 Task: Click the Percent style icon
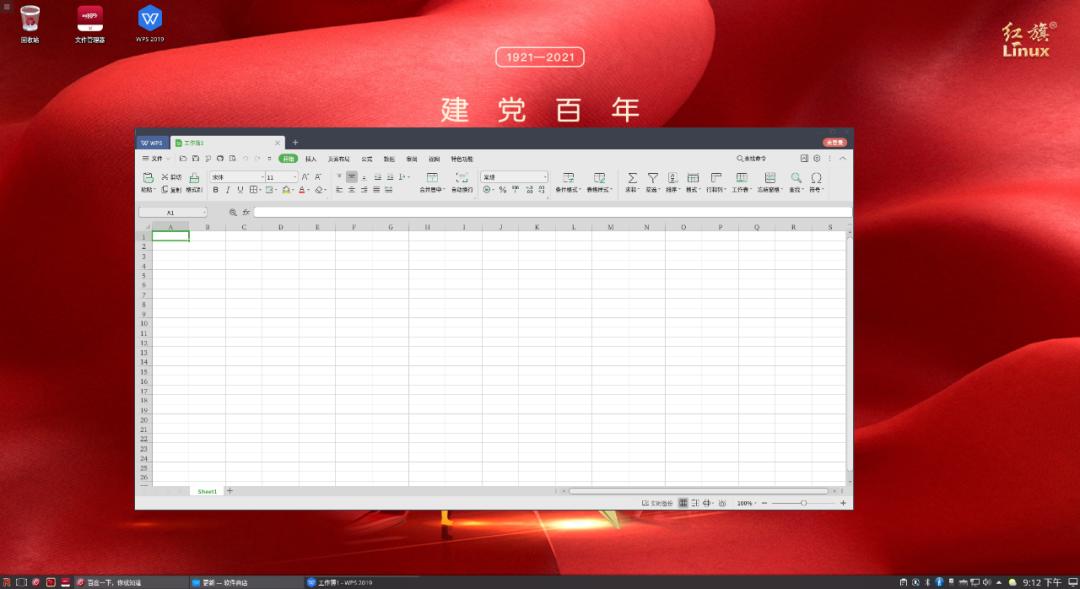click(502, 189)
